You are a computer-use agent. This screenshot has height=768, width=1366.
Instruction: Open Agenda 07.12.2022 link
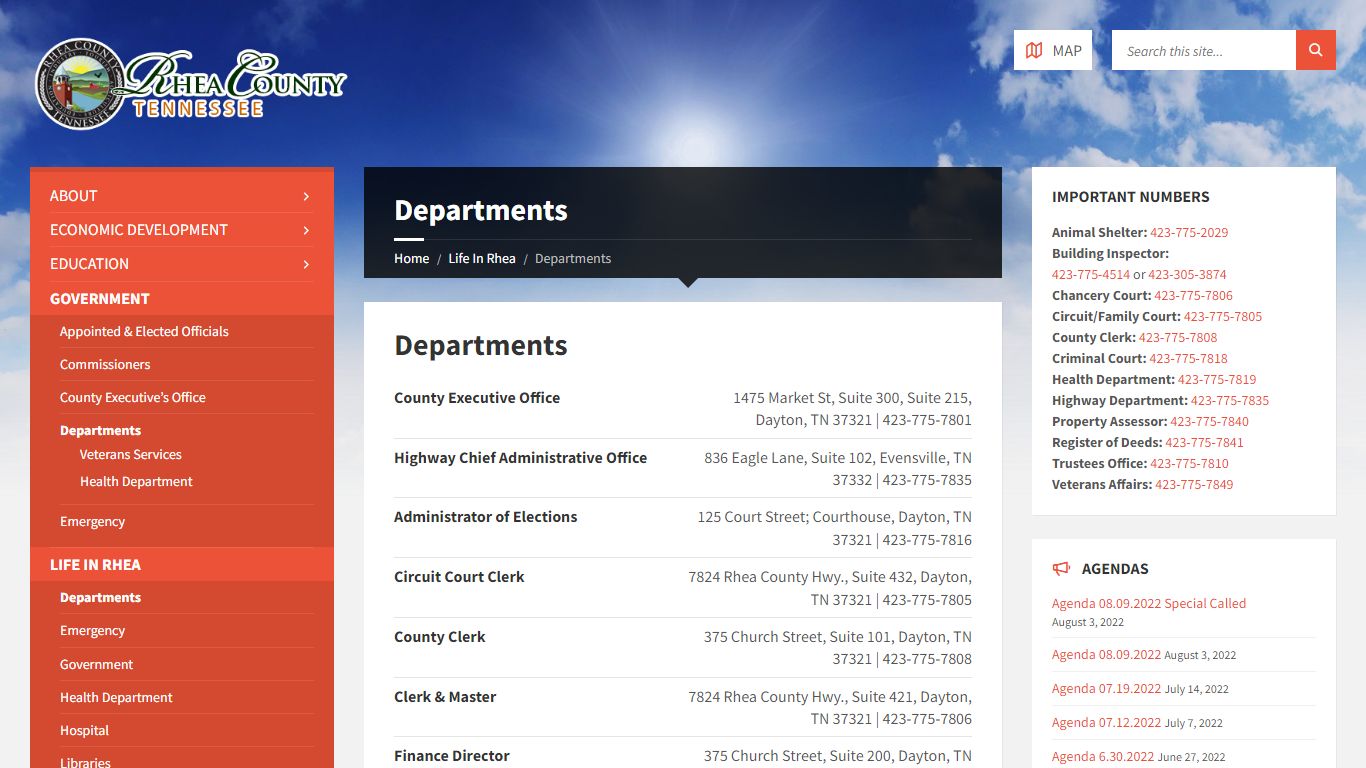tap(1106, 722)
